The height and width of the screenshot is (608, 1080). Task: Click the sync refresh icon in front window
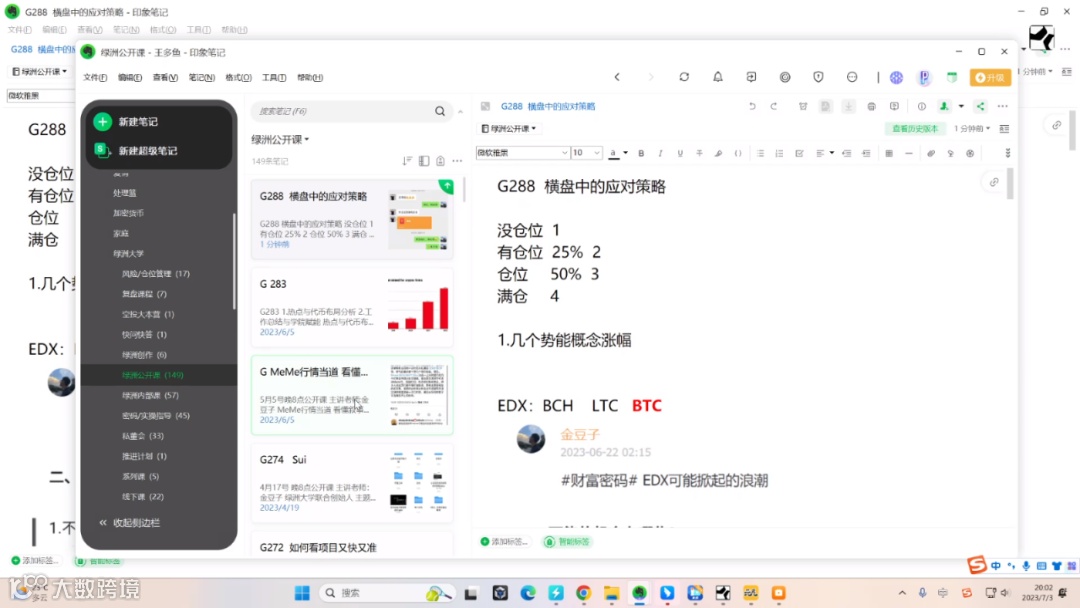[x=684, y=77]
